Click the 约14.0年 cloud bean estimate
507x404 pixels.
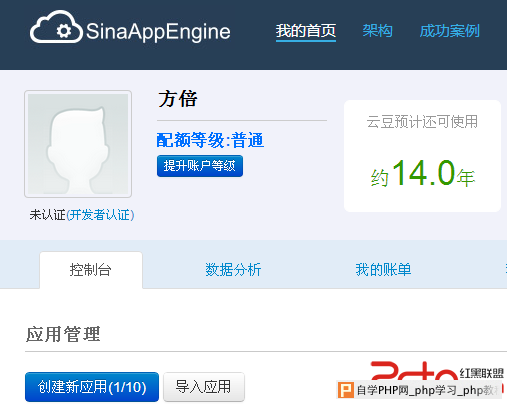(423, 174)
